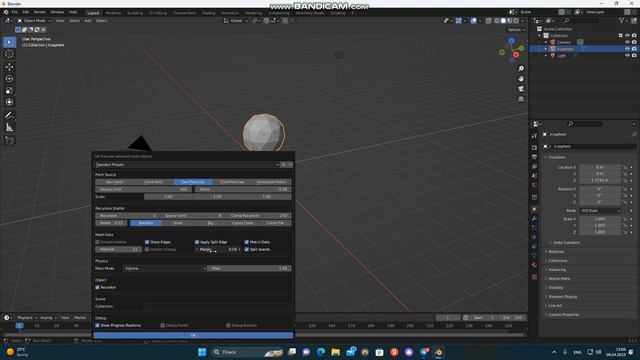
Task: Select the Rotate tool in left toolbar
Action: point(9,78)
